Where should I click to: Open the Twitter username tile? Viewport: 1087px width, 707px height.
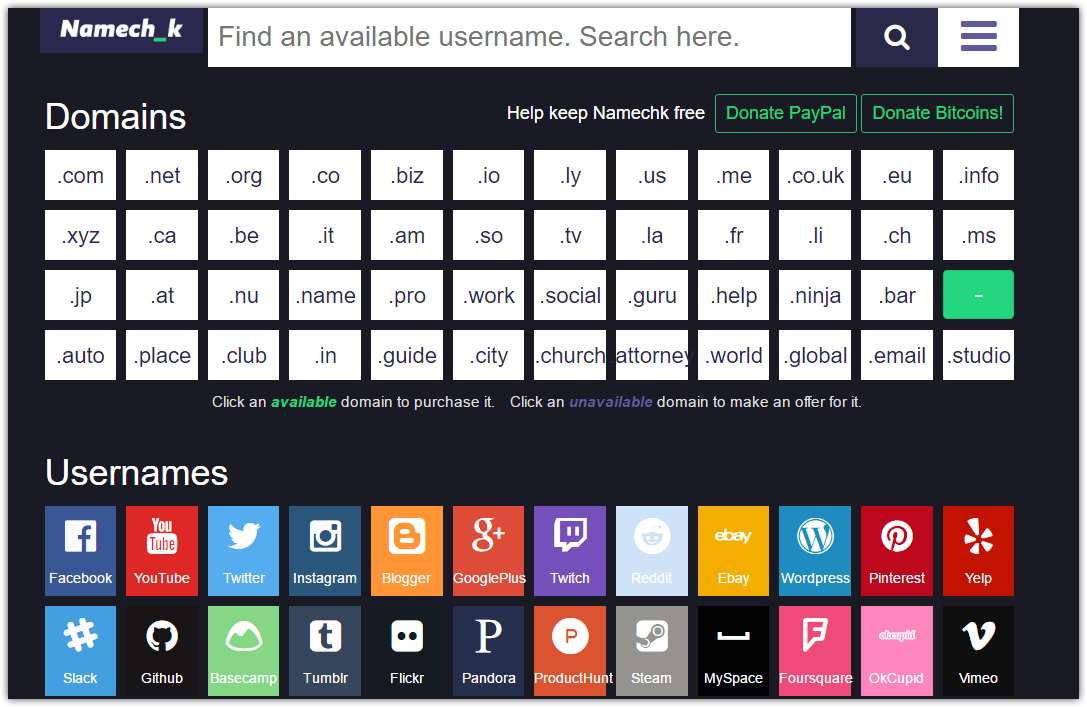pos(243,551)
